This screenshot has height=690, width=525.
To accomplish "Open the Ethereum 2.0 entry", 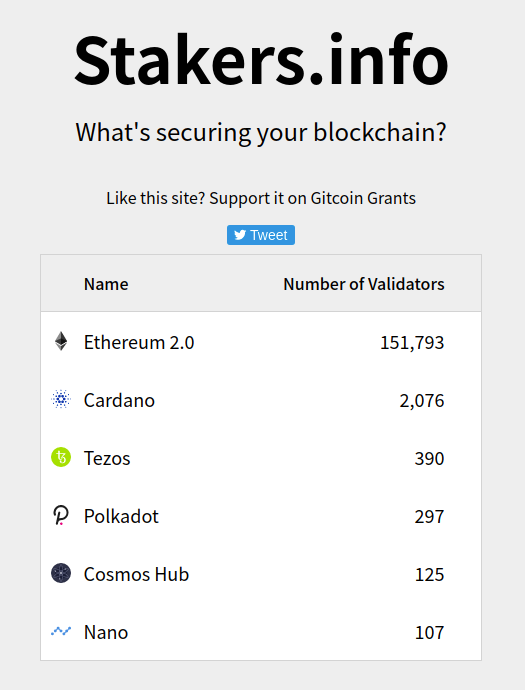I will (139, 342).
